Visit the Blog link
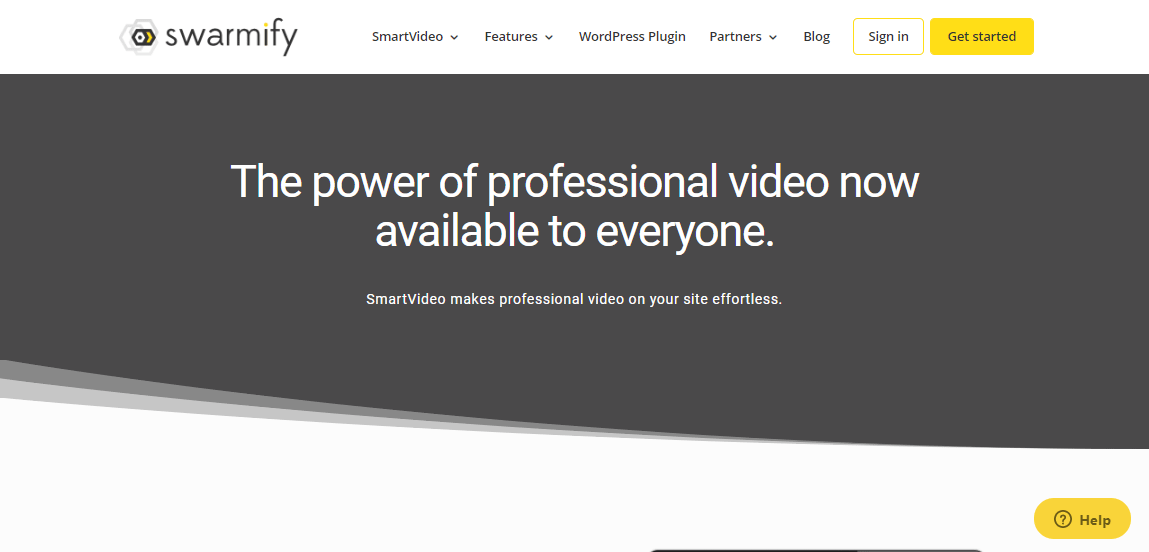 click(x=816, y=37)
